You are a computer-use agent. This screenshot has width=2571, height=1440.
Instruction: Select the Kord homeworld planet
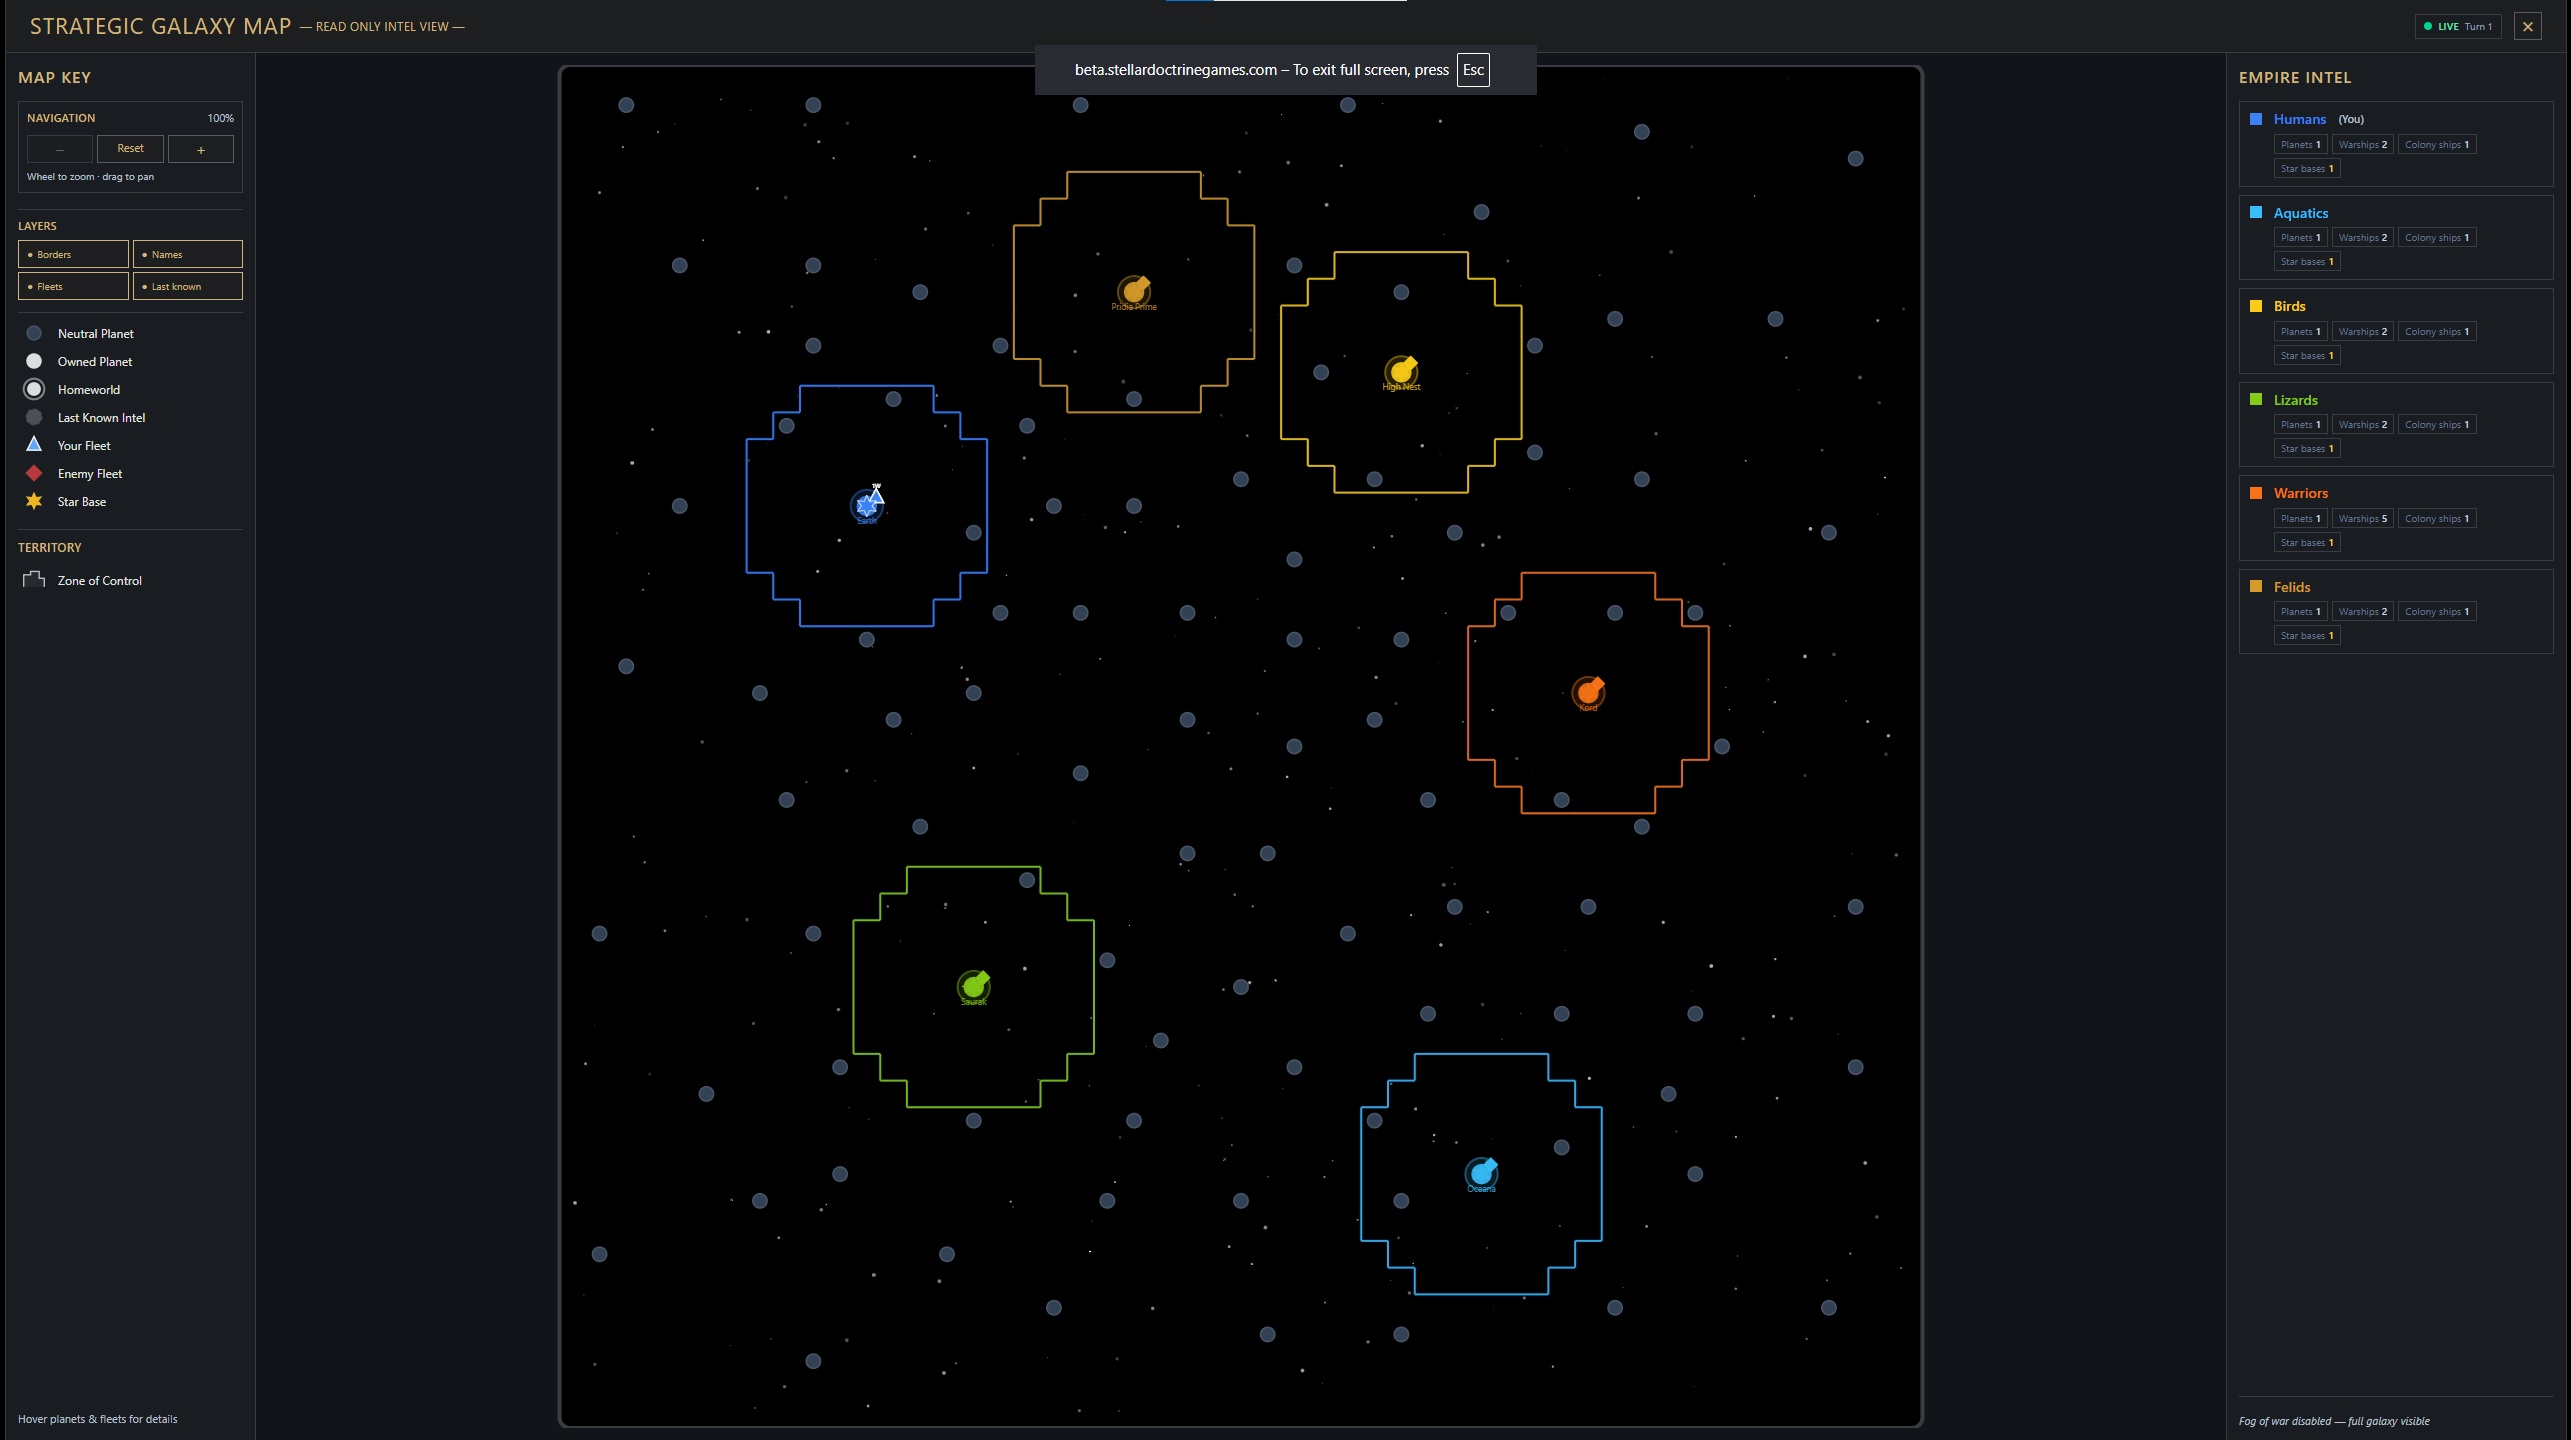click(1588, 692)
